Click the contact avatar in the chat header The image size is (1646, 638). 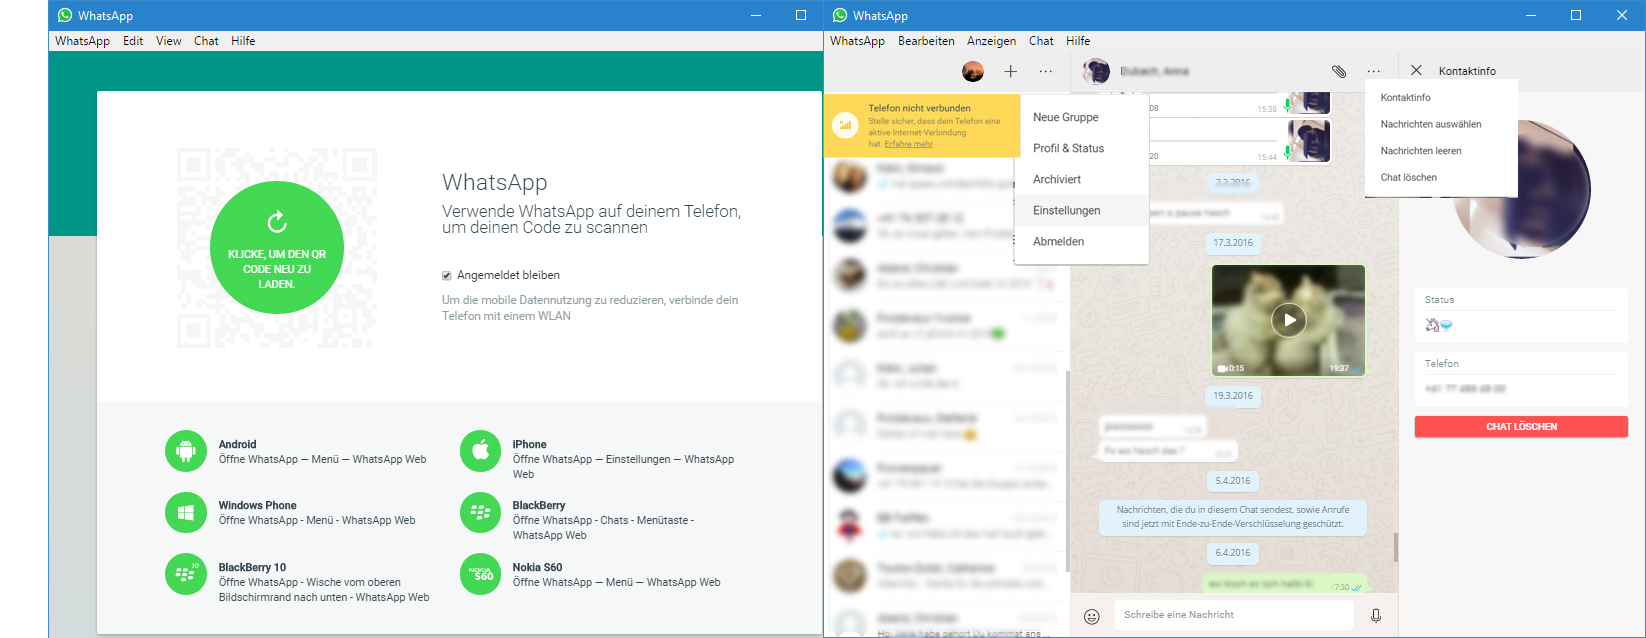coord(1096,71)
